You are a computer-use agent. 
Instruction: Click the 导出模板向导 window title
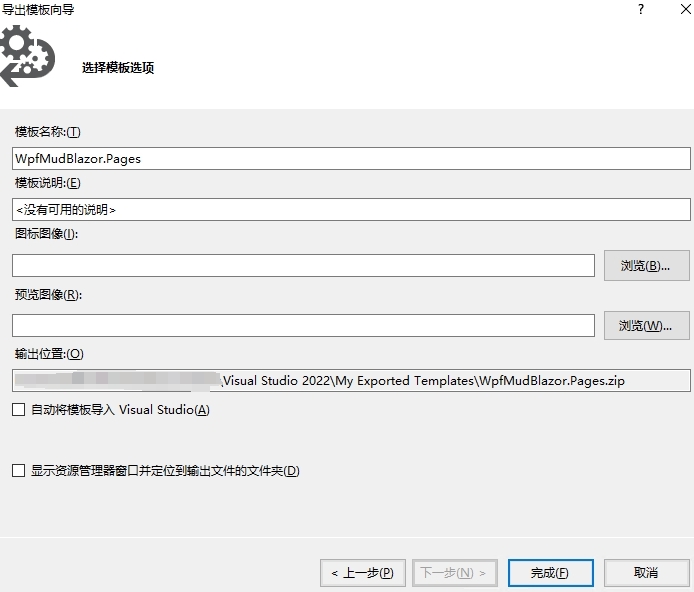click(38, 9)
